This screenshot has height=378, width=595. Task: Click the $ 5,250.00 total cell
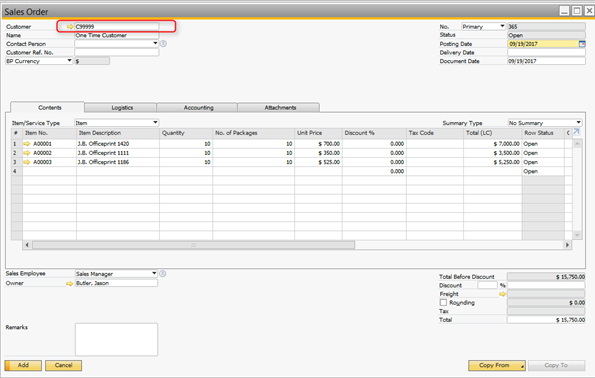click(x=493, y=162)
